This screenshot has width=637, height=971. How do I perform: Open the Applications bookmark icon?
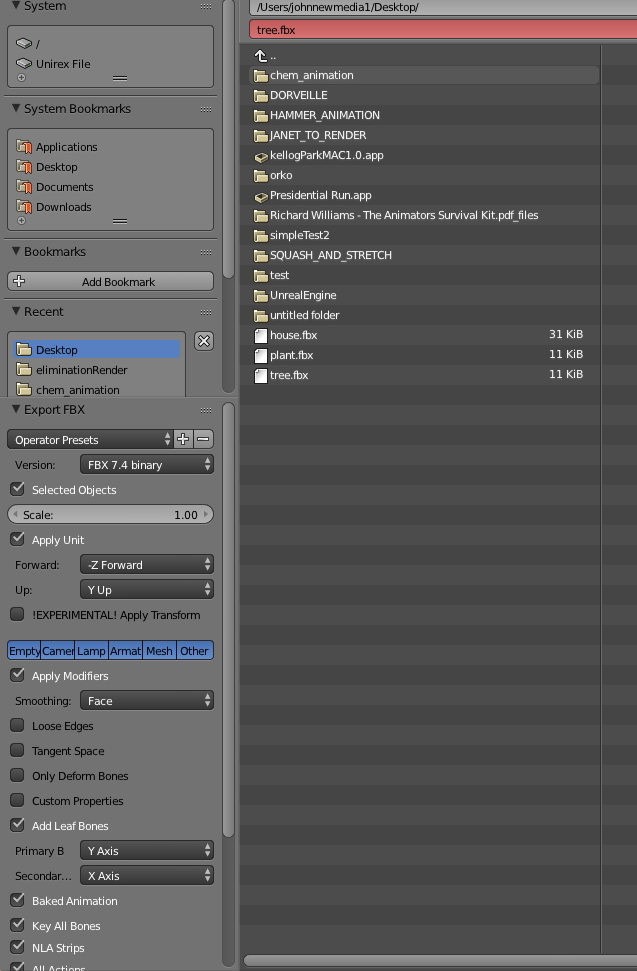pyautogui.click(x=25, y=147)
